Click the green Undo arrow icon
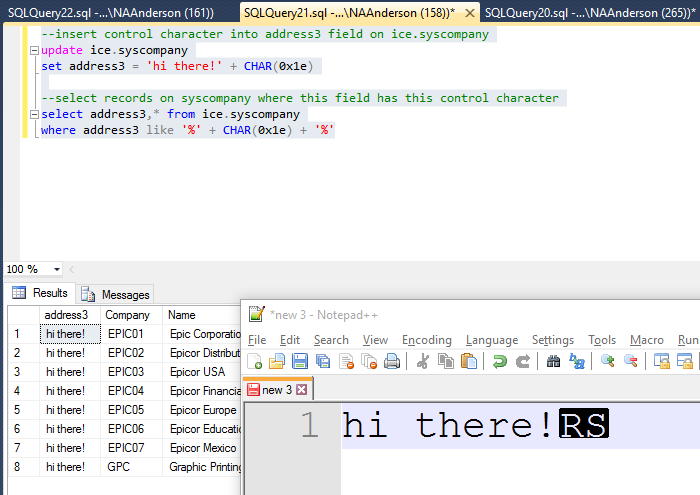Viewport: 700px width, 495px height. coord(499,362)
